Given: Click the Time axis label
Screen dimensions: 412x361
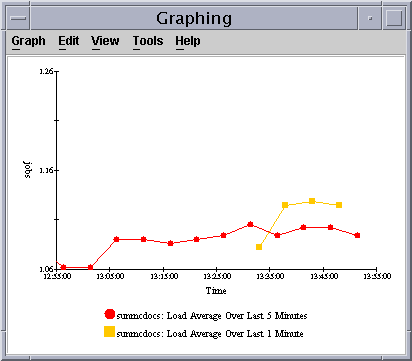Looking at the screenshot, I should pyautogui.click(x=216, y=291).
